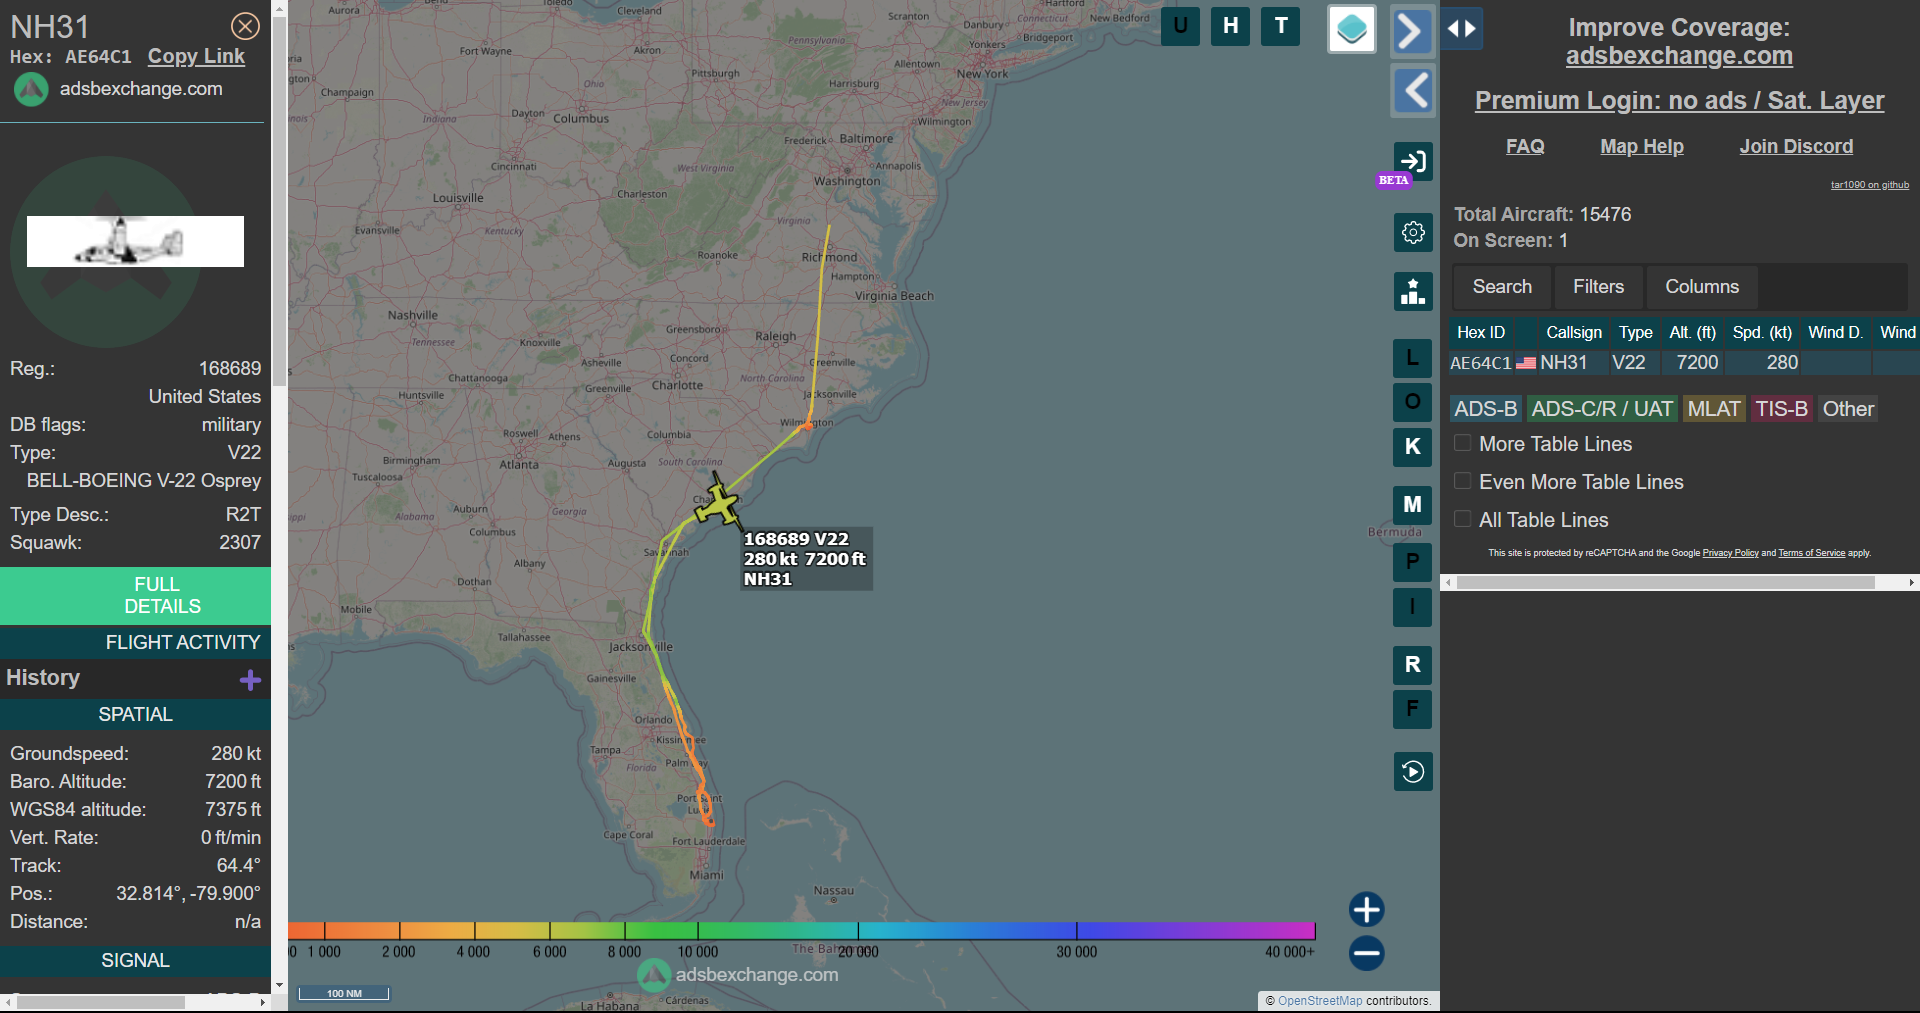Open the Columns tab

[1702, 287]
